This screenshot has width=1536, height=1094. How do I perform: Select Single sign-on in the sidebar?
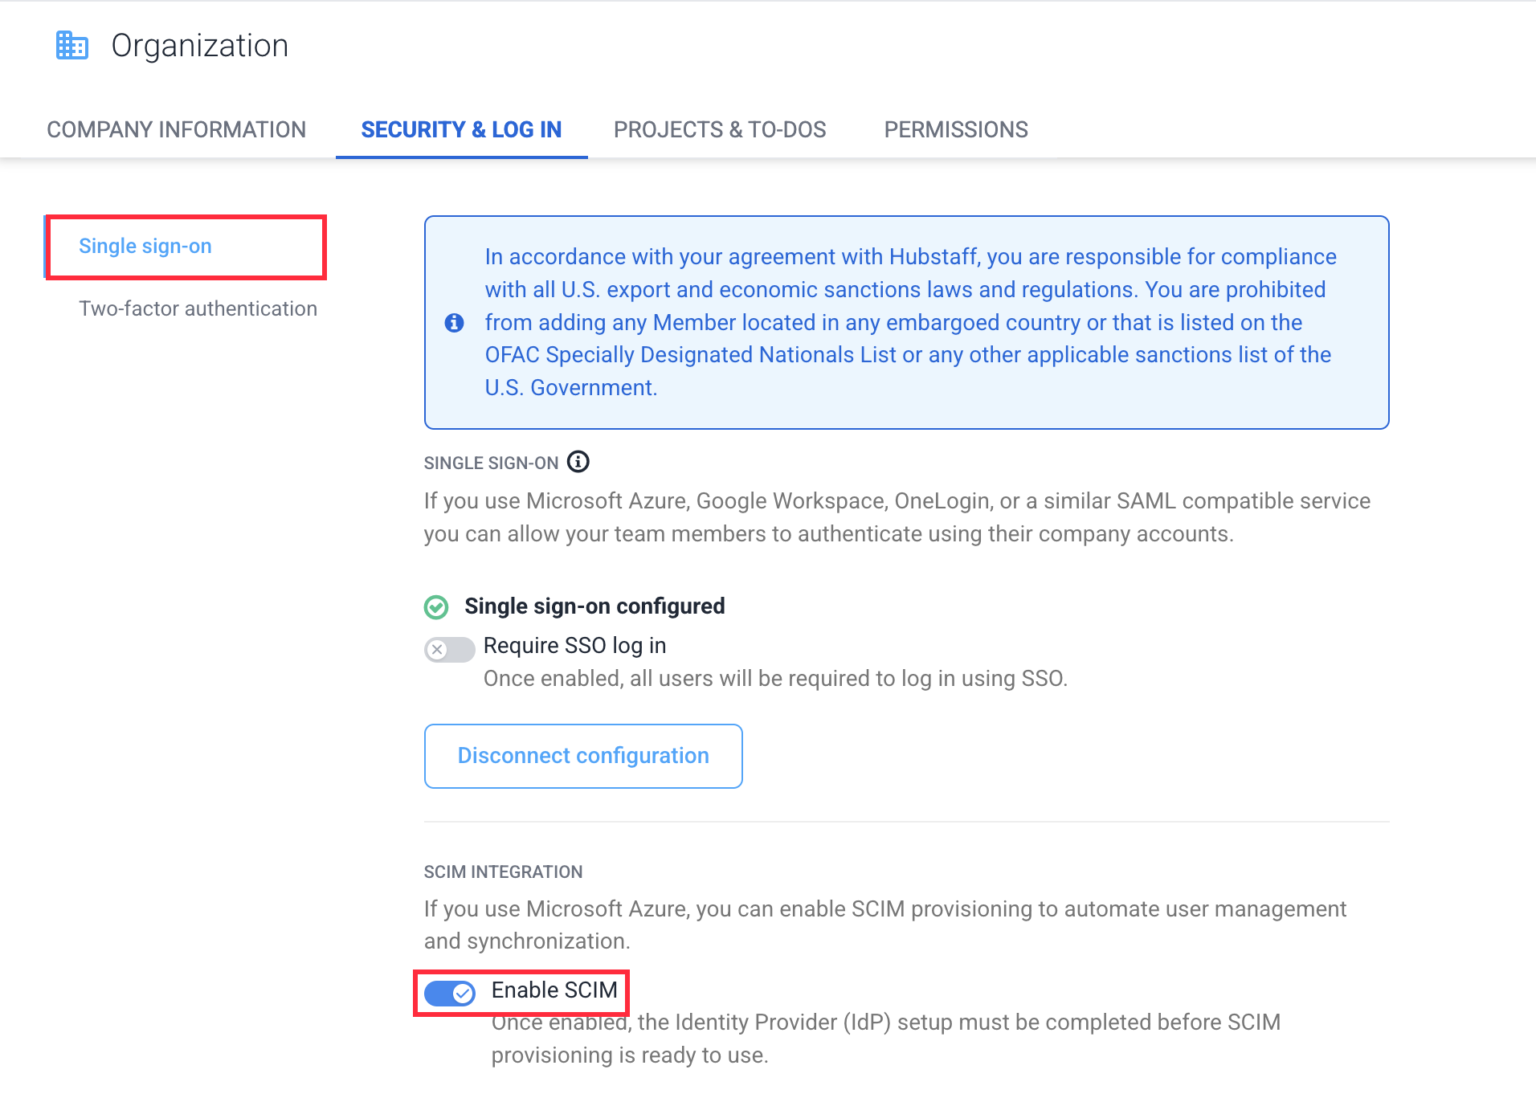pos(145,246)
